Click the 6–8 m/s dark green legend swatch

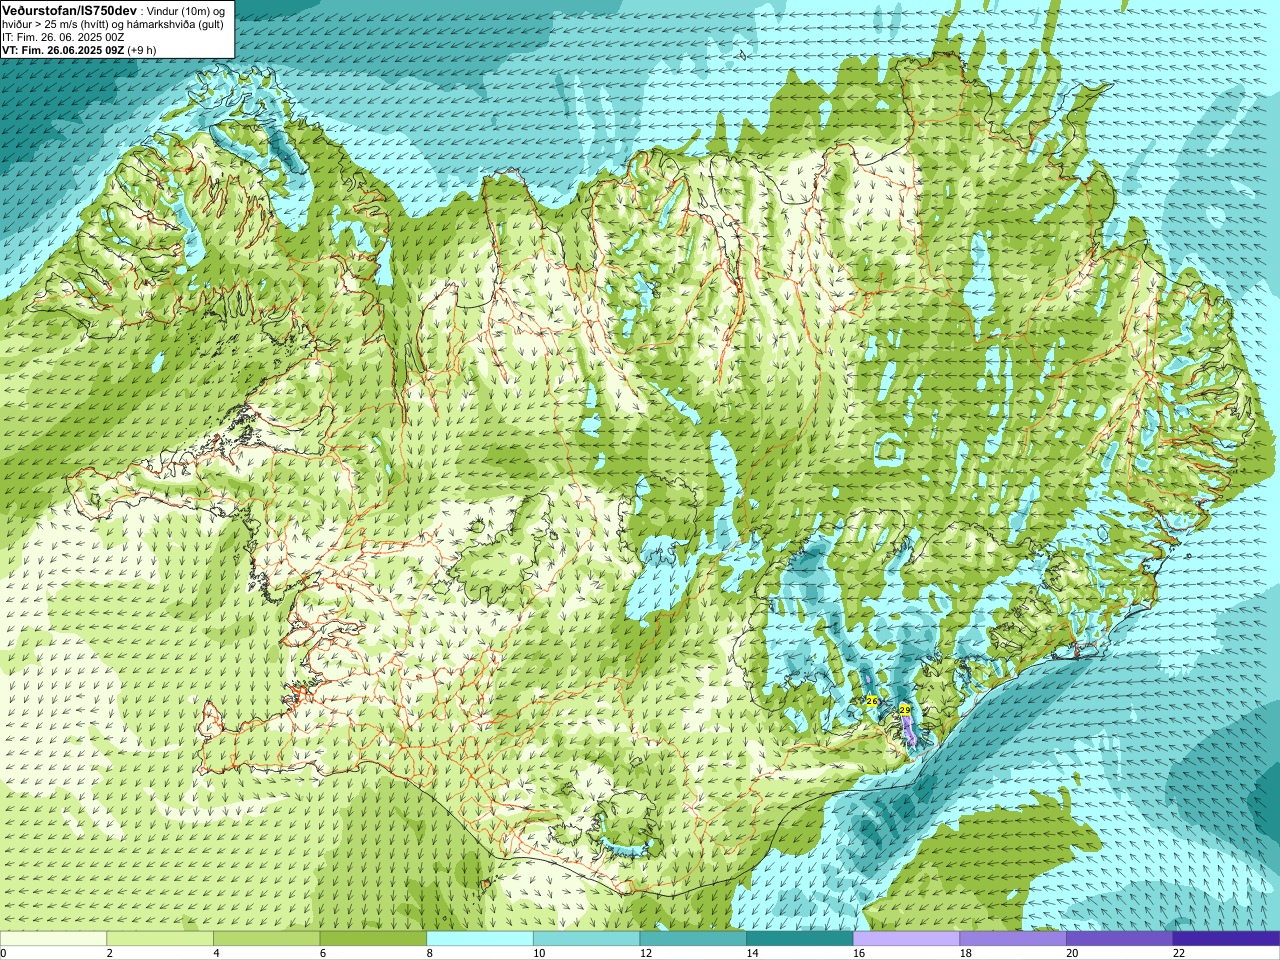[373, 939]
